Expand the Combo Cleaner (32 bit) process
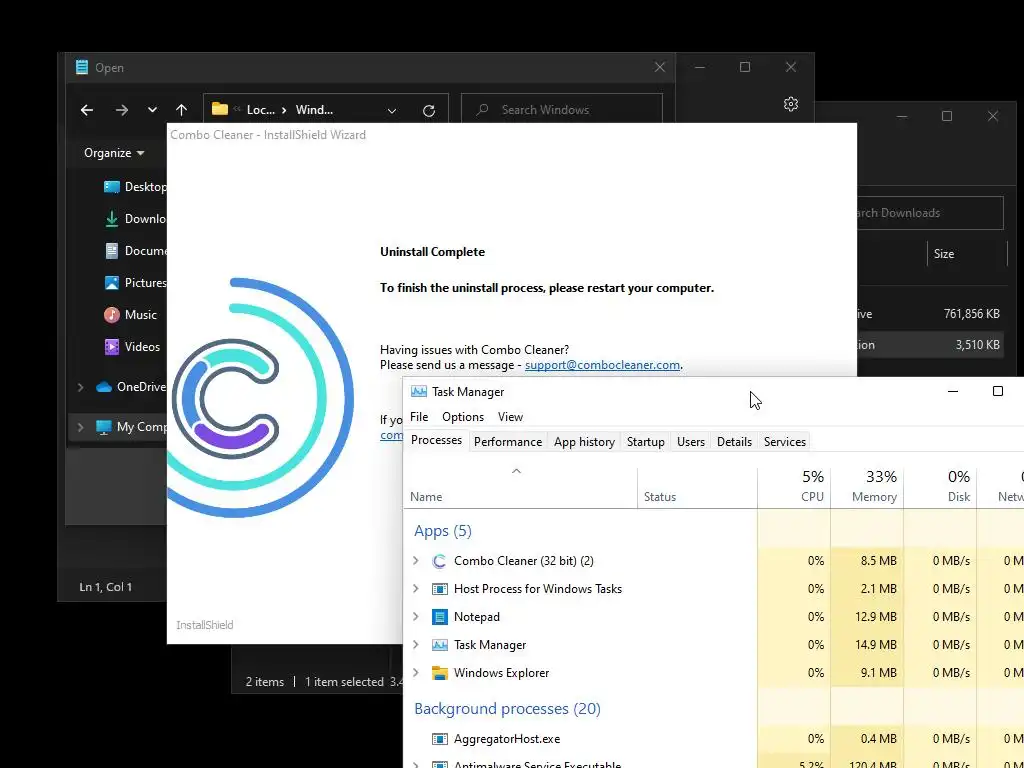 coord(416,560)
